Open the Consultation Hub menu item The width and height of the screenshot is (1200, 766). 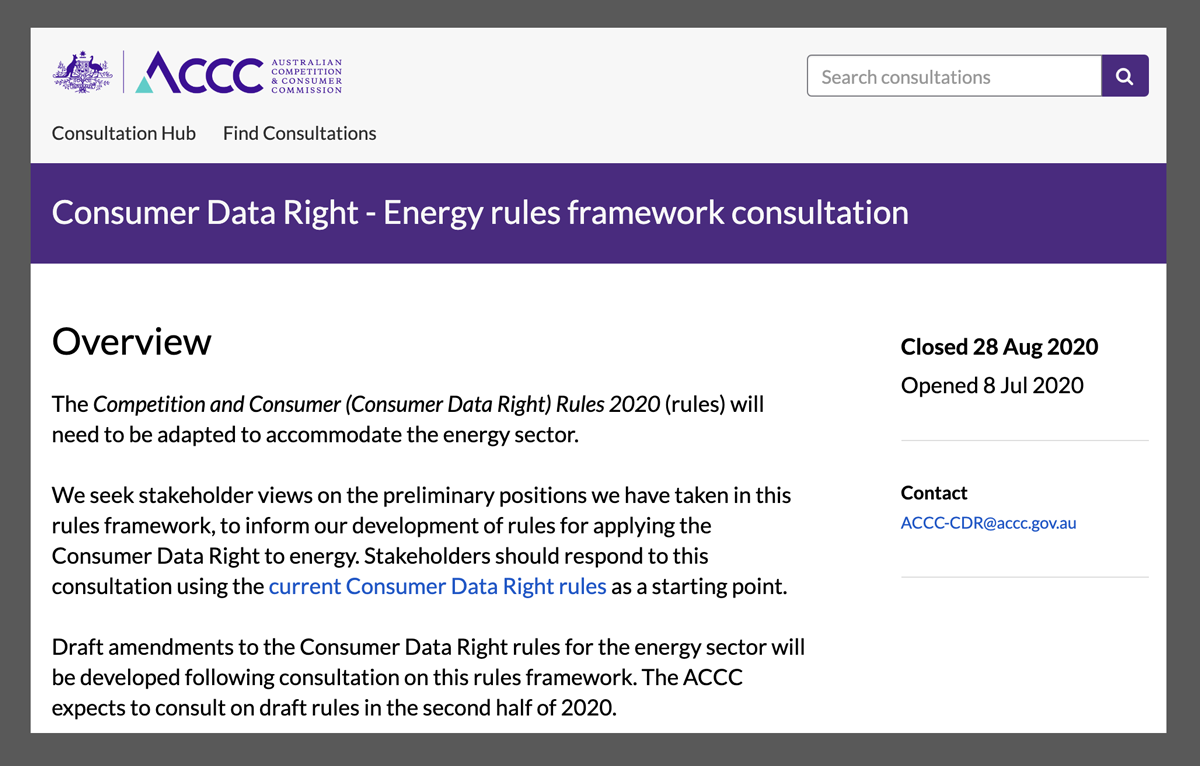click(x=124, y=133)
